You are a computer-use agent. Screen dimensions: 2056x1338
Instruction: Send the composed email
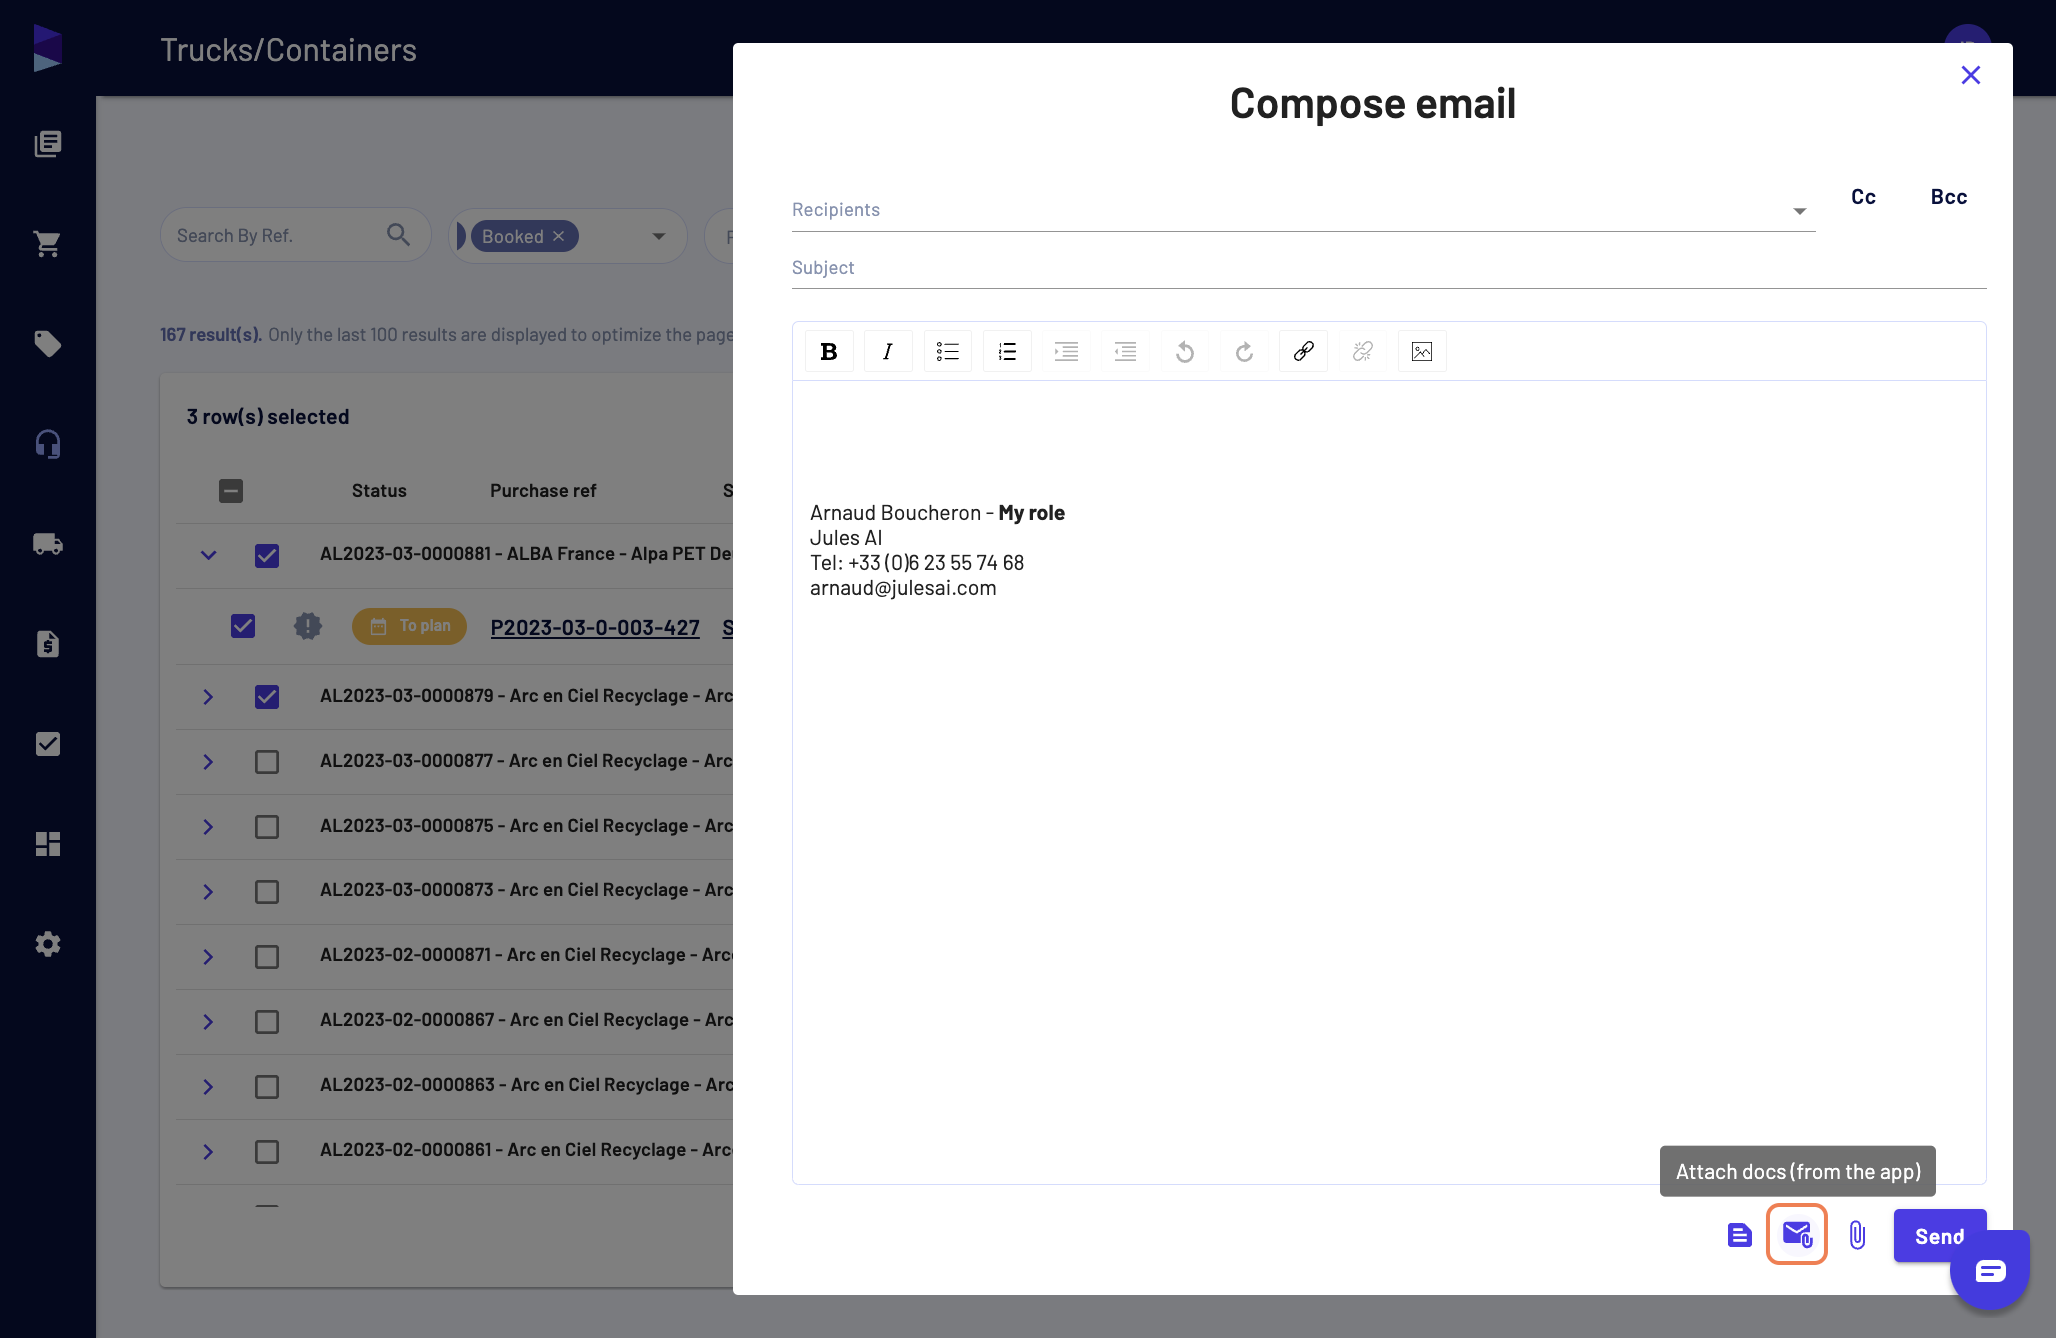pos(1939,1236)
